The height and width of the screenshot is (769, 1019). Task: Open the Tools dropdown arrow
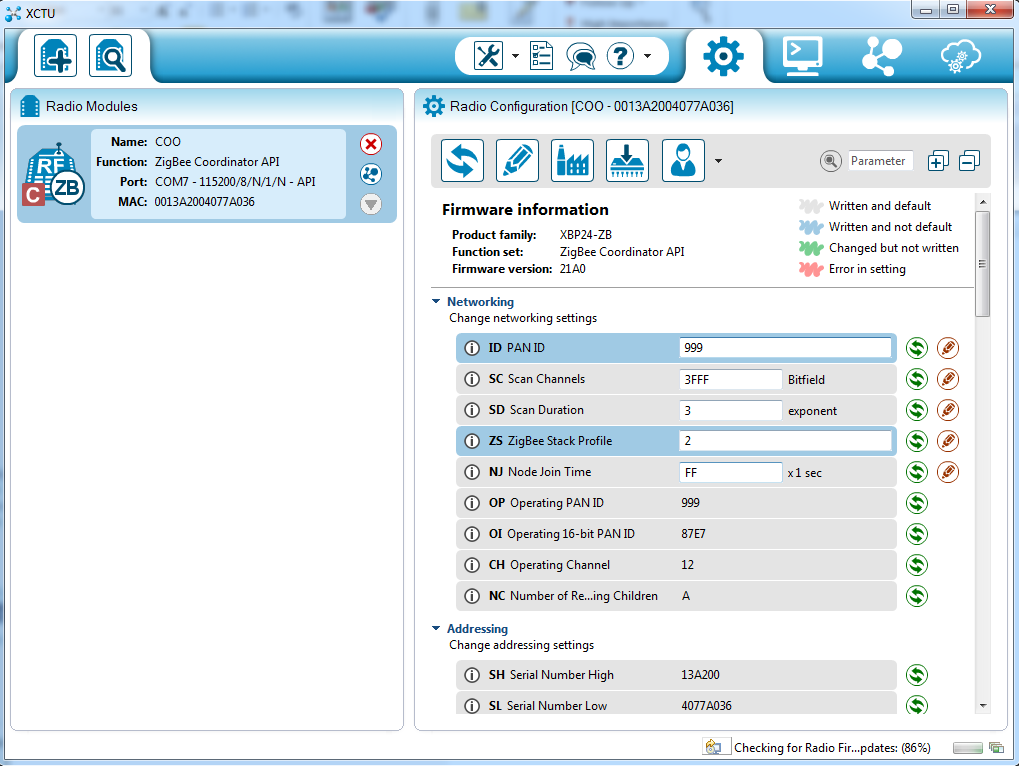515,56
